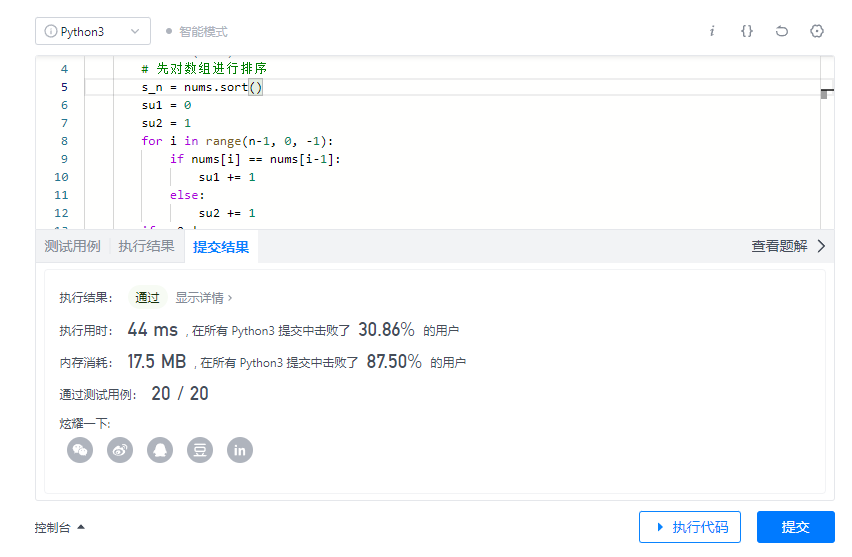Screen dimensions: 852x557
Task: Place cursor on line 5 nums.sort()
Action: click(223, 87)
